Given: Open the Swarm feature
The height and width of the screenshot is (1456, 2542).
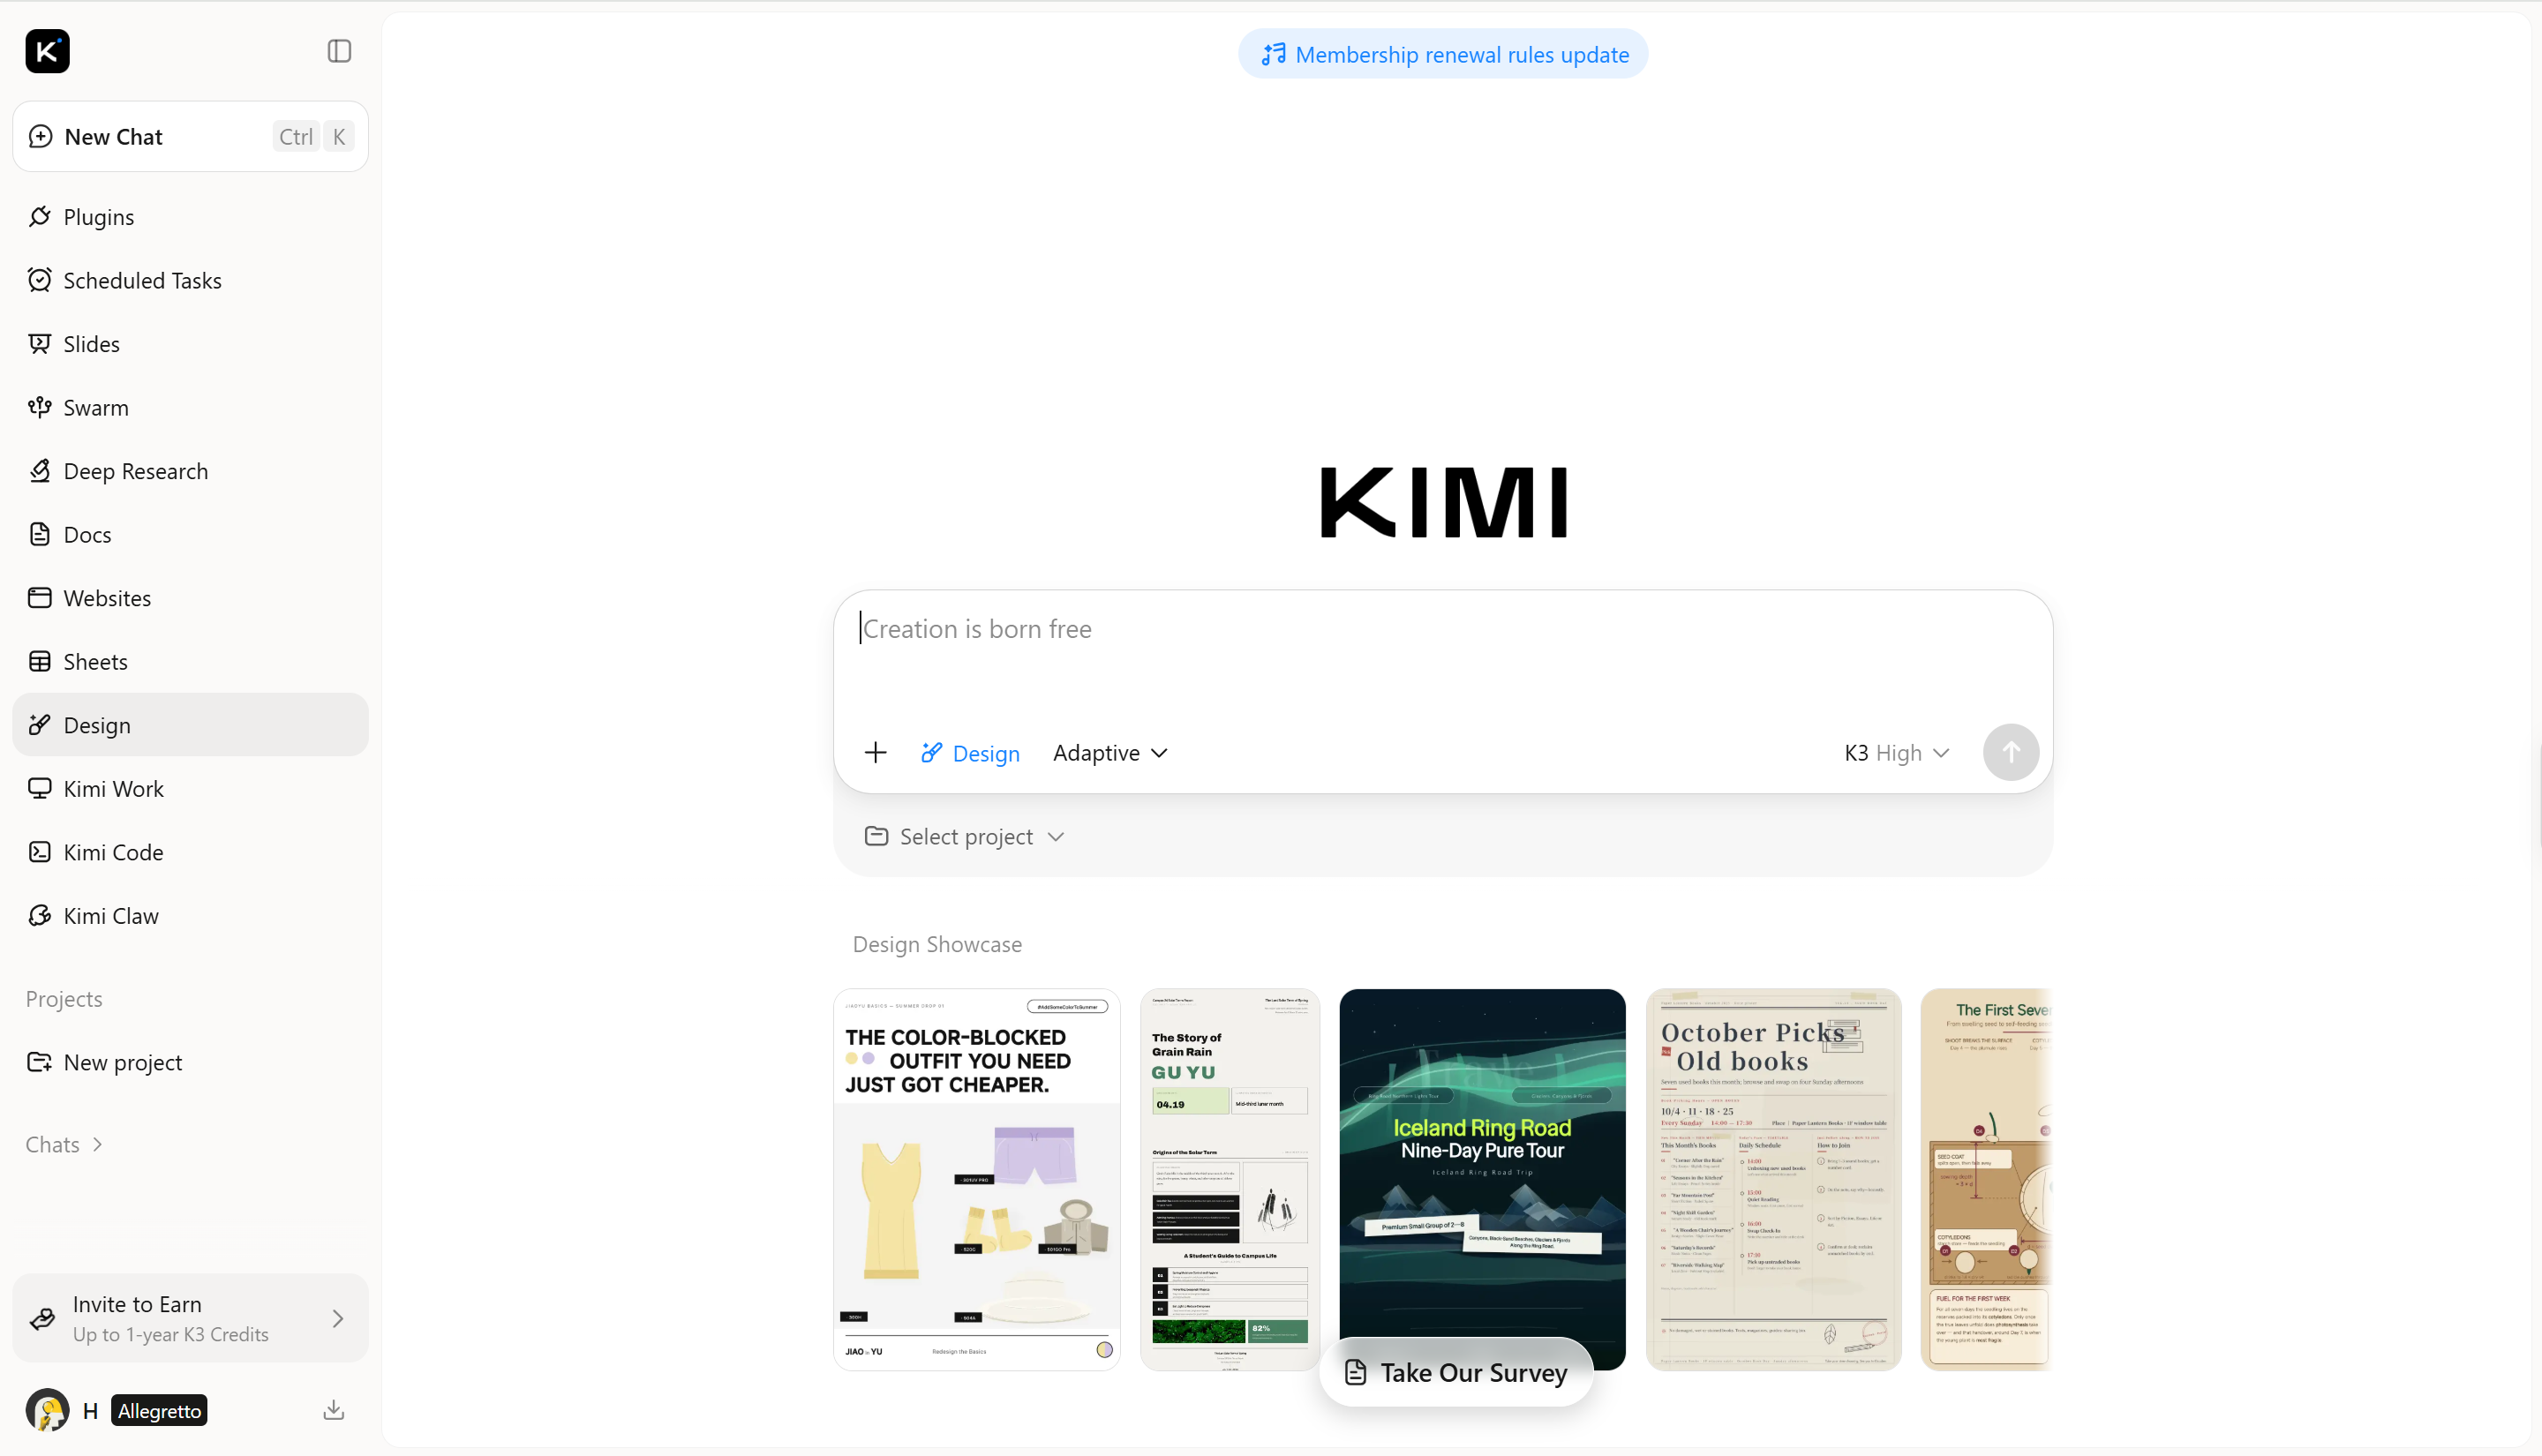Looking at the screenshot, I should [x=190, y=407].
